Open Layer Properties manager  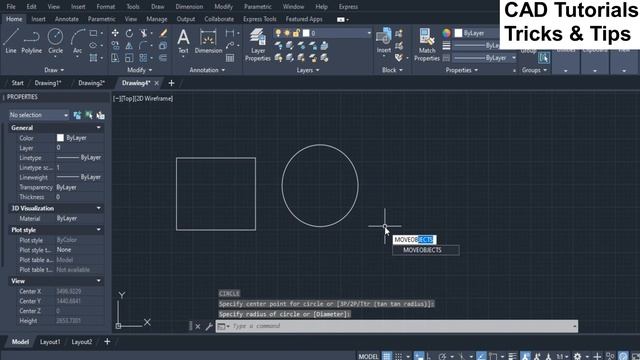[258, 45]
